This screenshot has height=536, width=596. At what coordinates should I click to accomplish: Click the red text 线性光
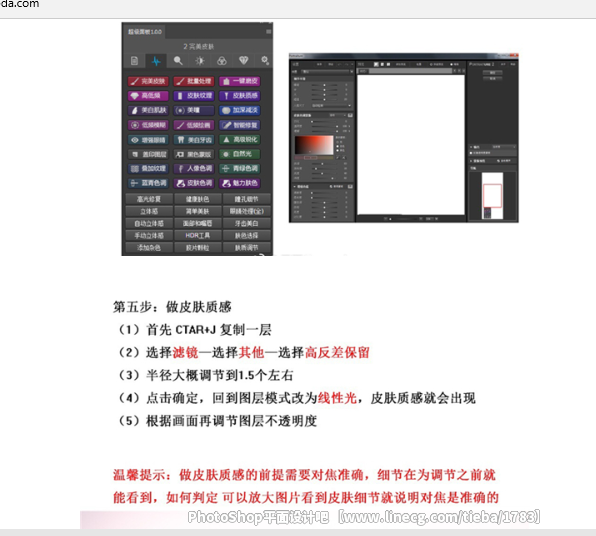click(337, 398)
